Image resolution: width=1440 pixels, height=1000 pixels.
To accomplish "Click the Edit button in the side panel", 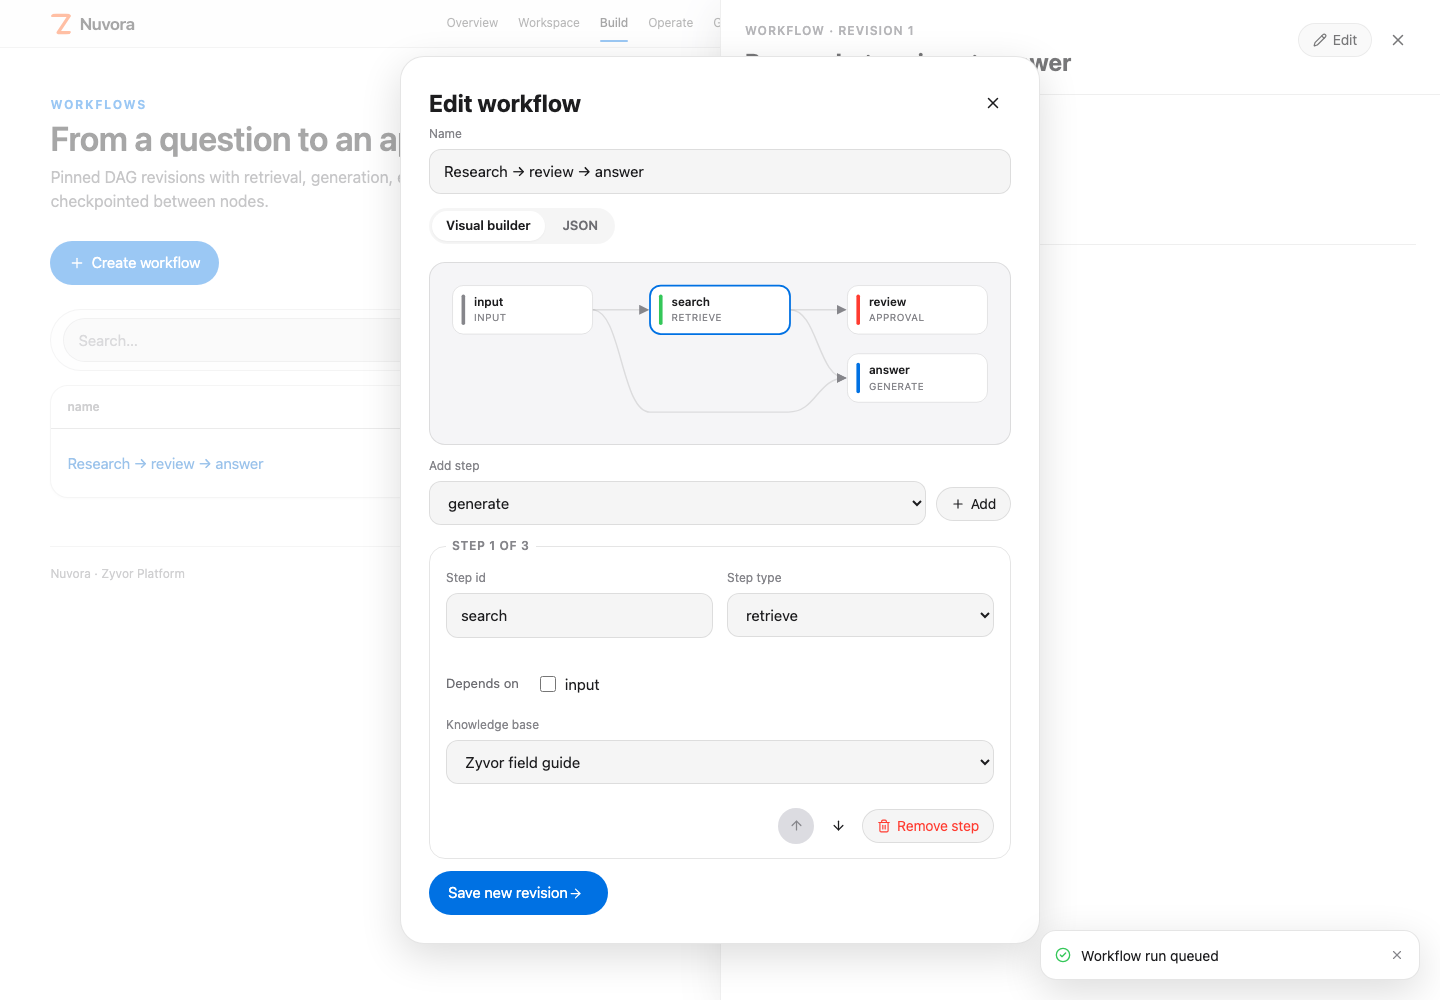I will tap(1335, 40).
